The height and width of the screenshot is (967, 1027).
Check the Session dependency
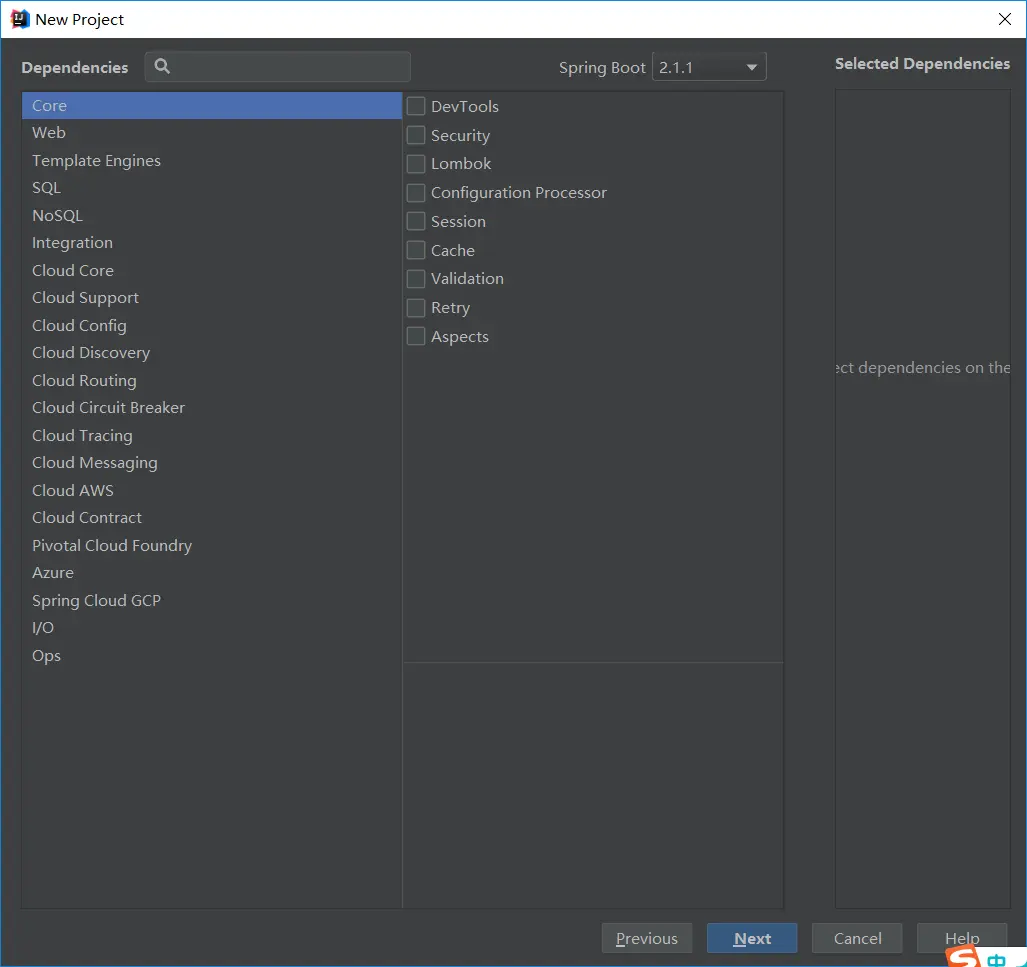point(416,221)
